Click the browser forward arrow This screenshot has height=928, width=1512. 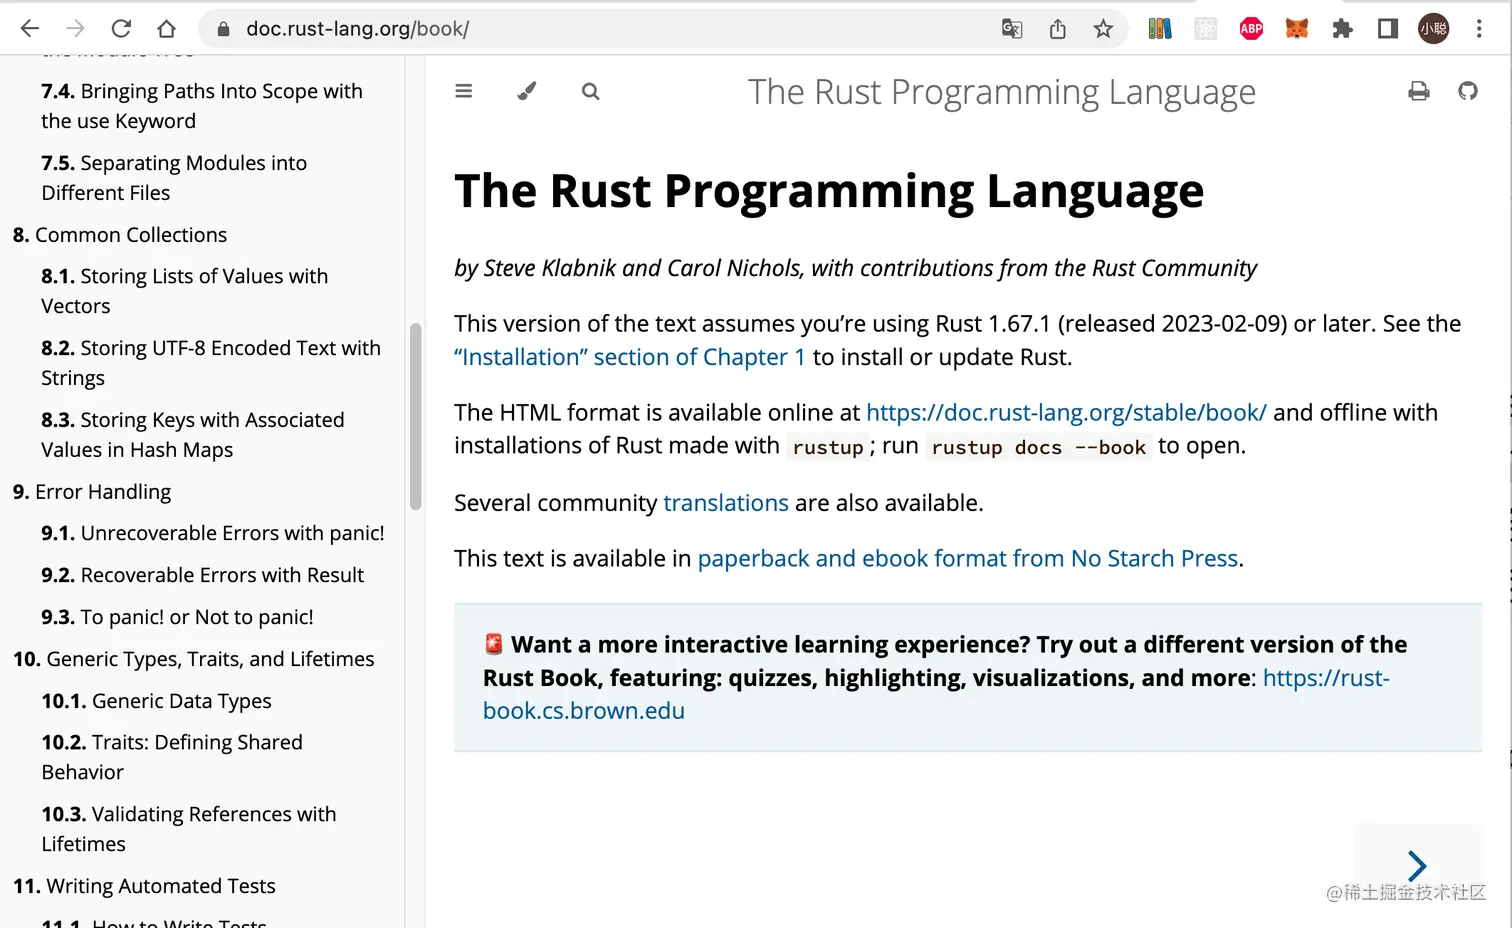[75, 28]
